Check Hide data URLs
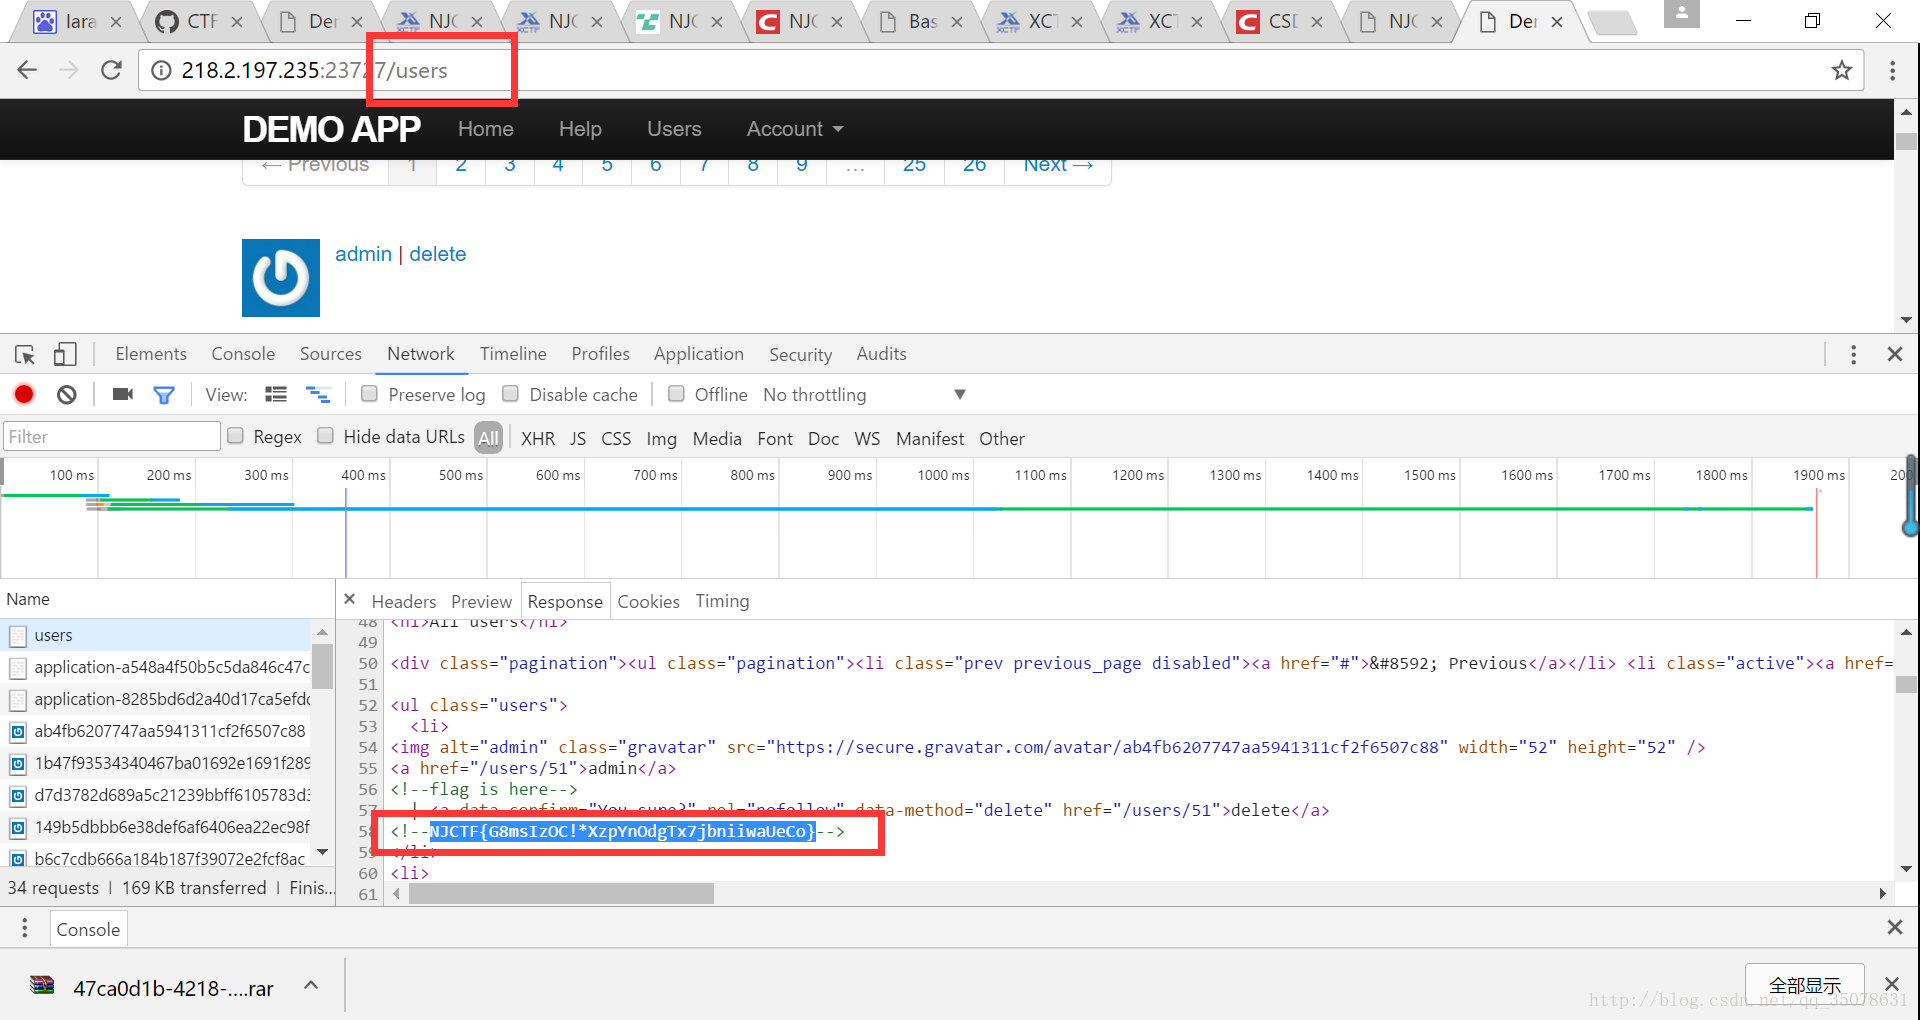 [x=325, y=436]
